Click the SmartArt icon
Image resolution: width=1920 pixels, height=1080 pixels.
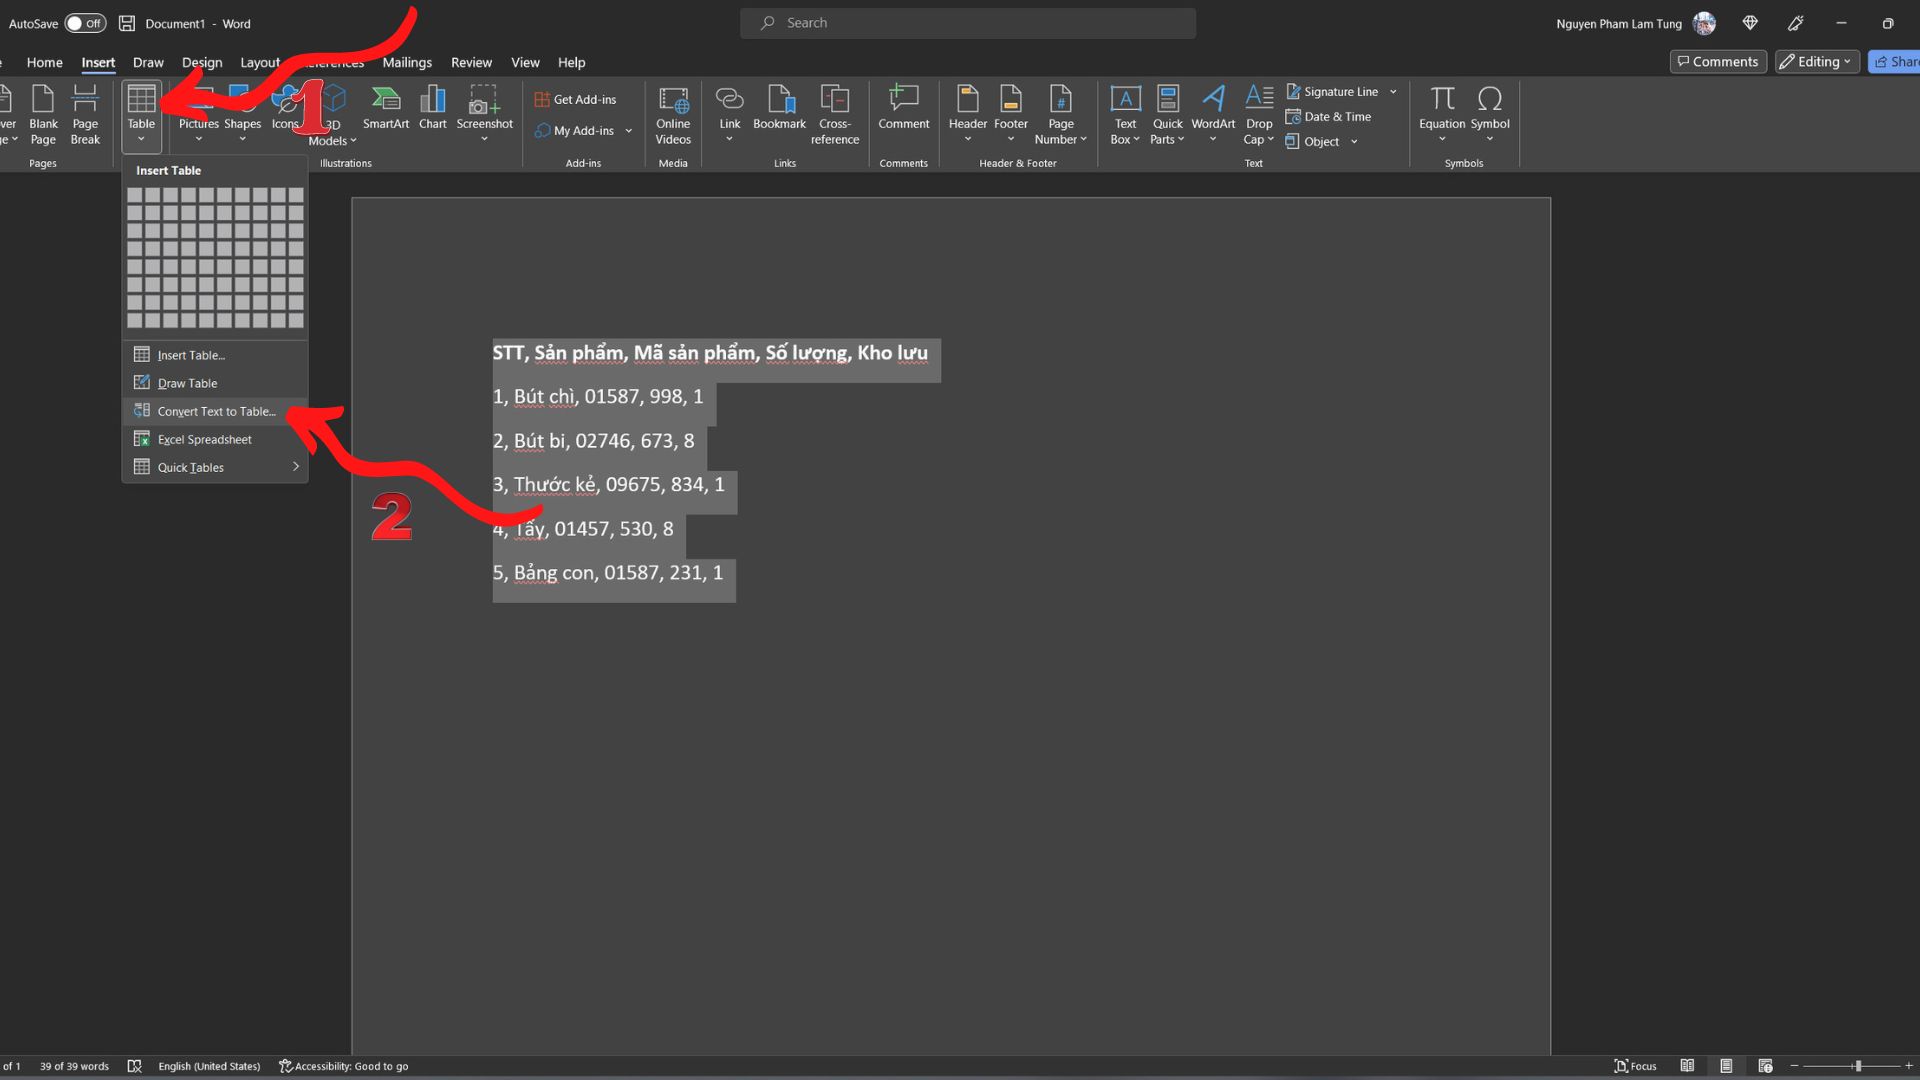click(386, 108)
